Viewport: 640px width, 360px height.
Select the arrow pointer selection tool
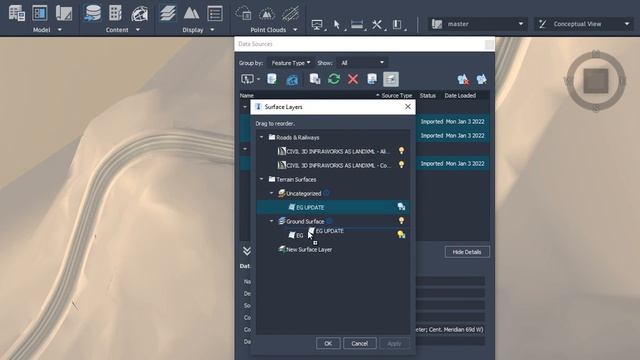point(337,24)
